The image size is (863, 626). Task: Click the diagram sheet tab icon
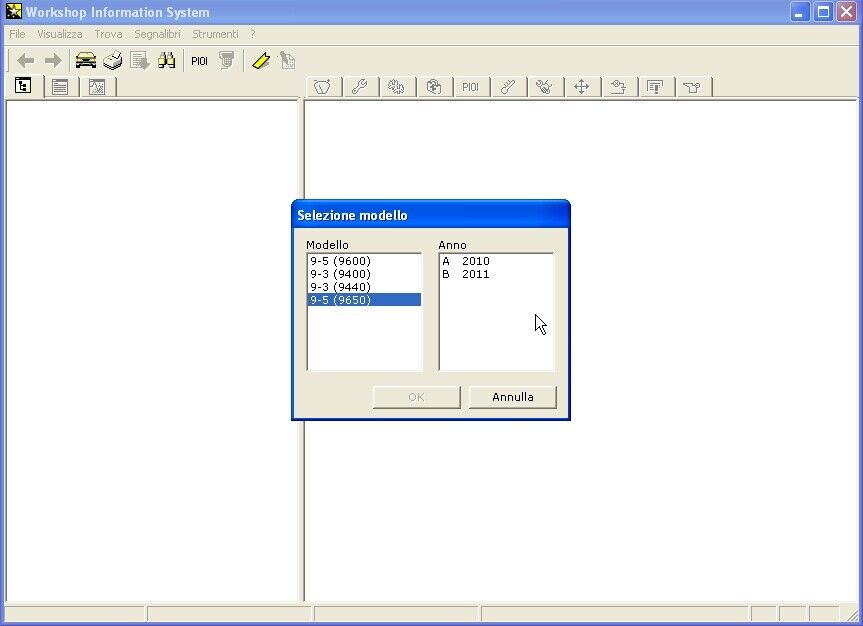click(x=655, y=86)
